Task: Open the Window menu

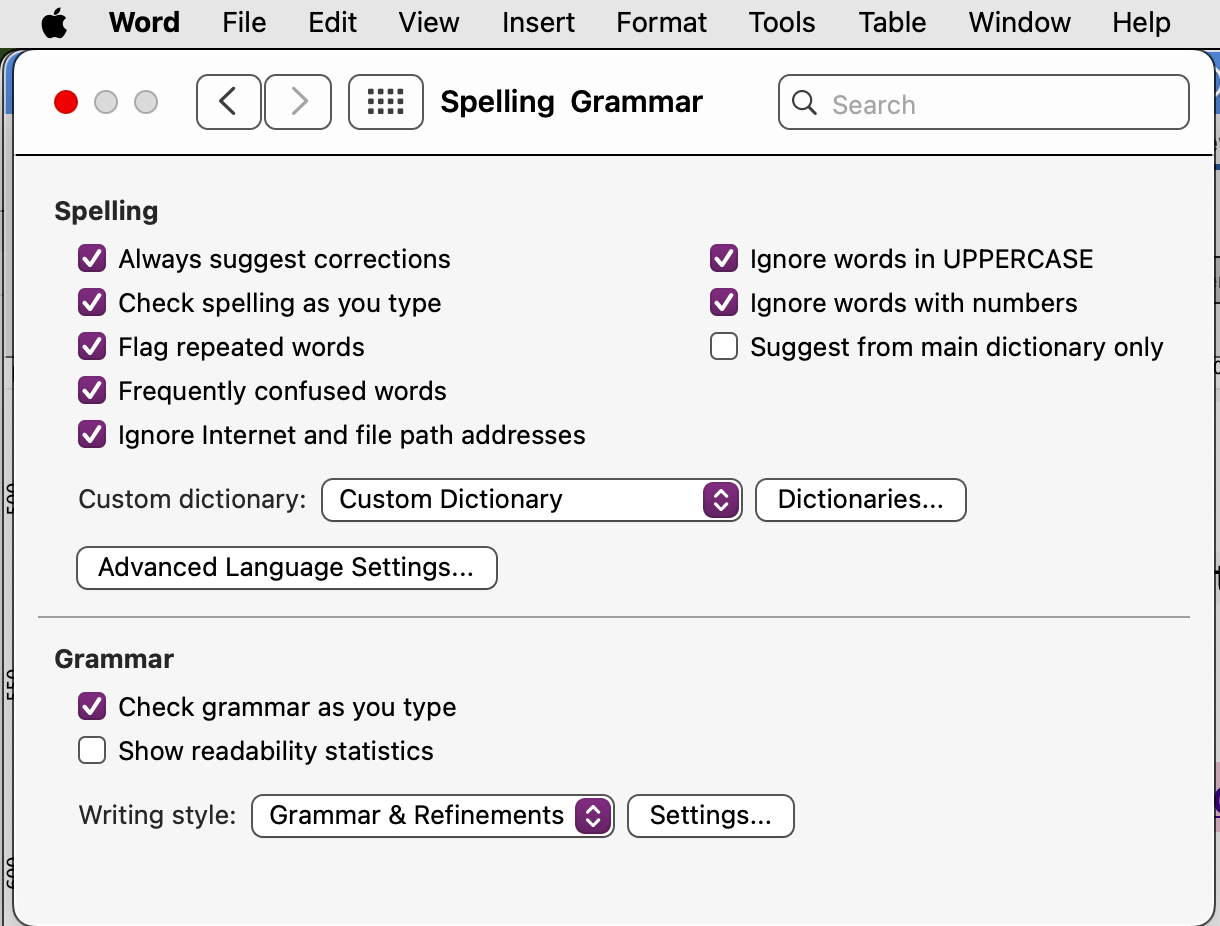Action: click(x=1020, y=22)
